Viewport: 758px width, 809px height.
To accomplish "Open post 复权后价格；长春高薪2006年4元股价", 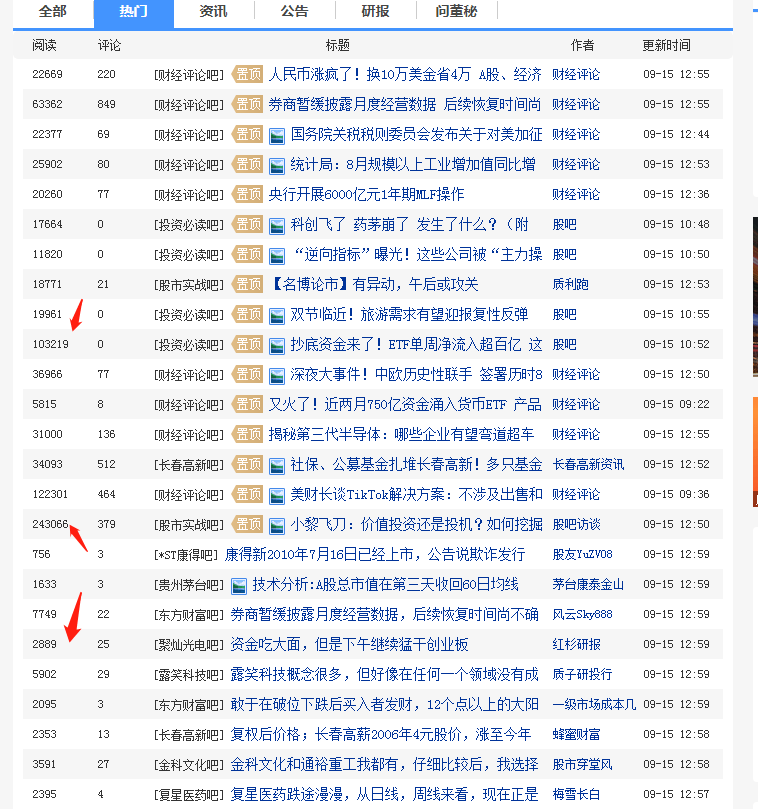I will (x=381, y=734).
